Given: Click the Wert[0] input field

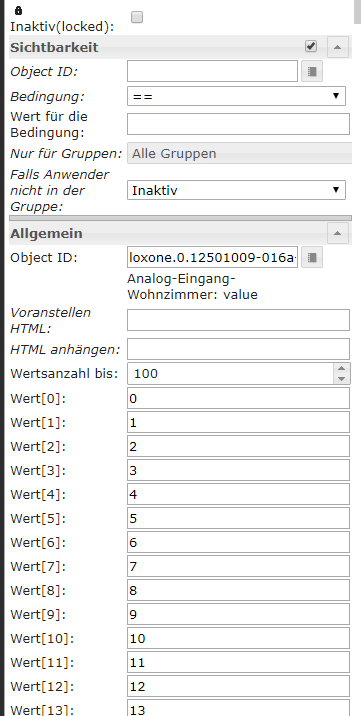Looking at the screenshot, I should tap(238, 398).
